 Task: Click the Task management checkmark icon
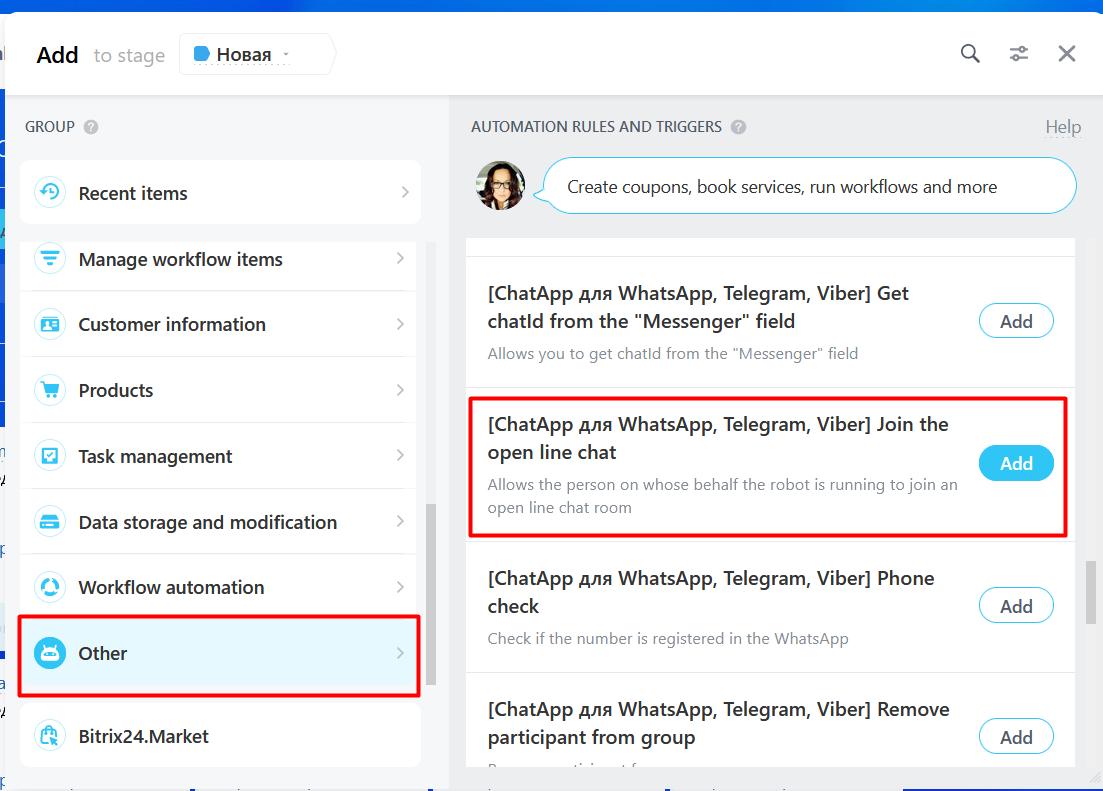[50, 456]
